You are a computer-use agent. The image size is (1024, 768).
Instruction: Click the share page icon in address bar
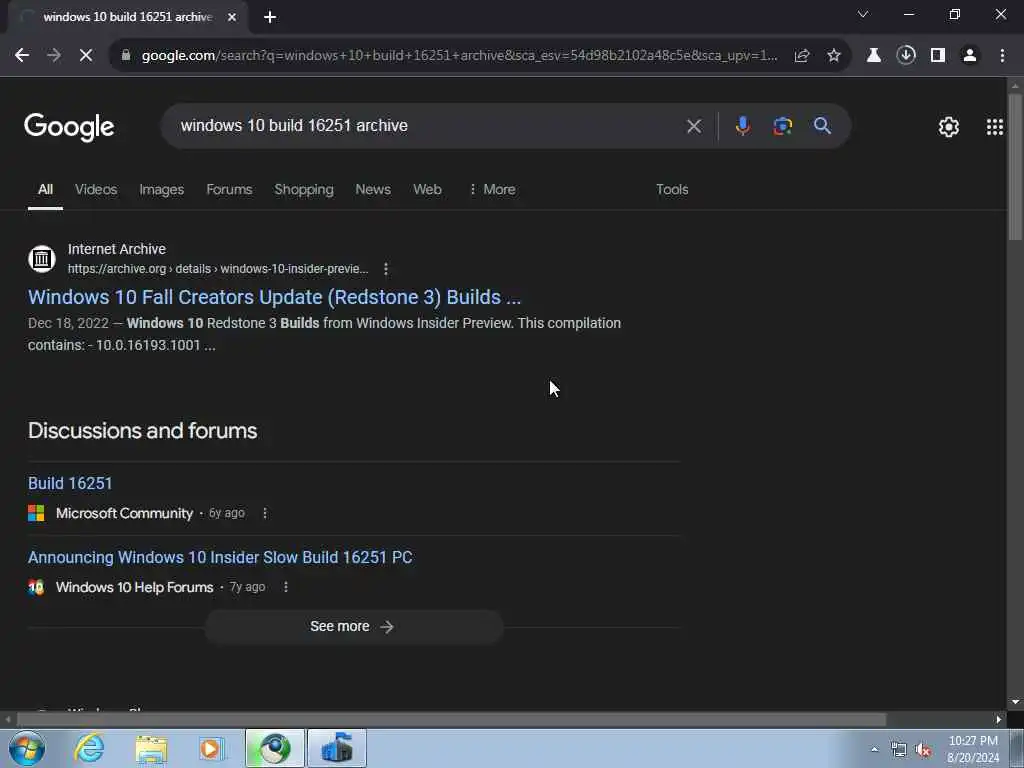click(801, 56)
